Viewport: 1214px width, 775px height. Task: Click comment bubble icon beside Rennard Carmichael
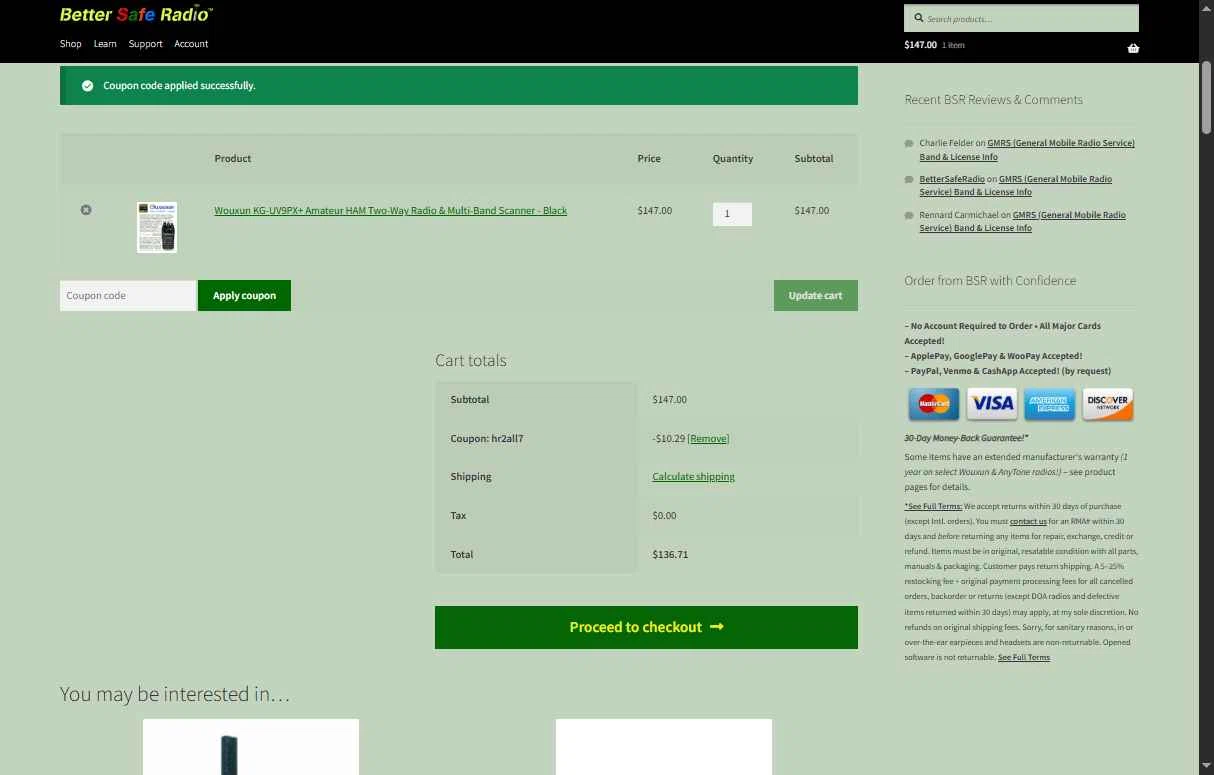point(909,216)
